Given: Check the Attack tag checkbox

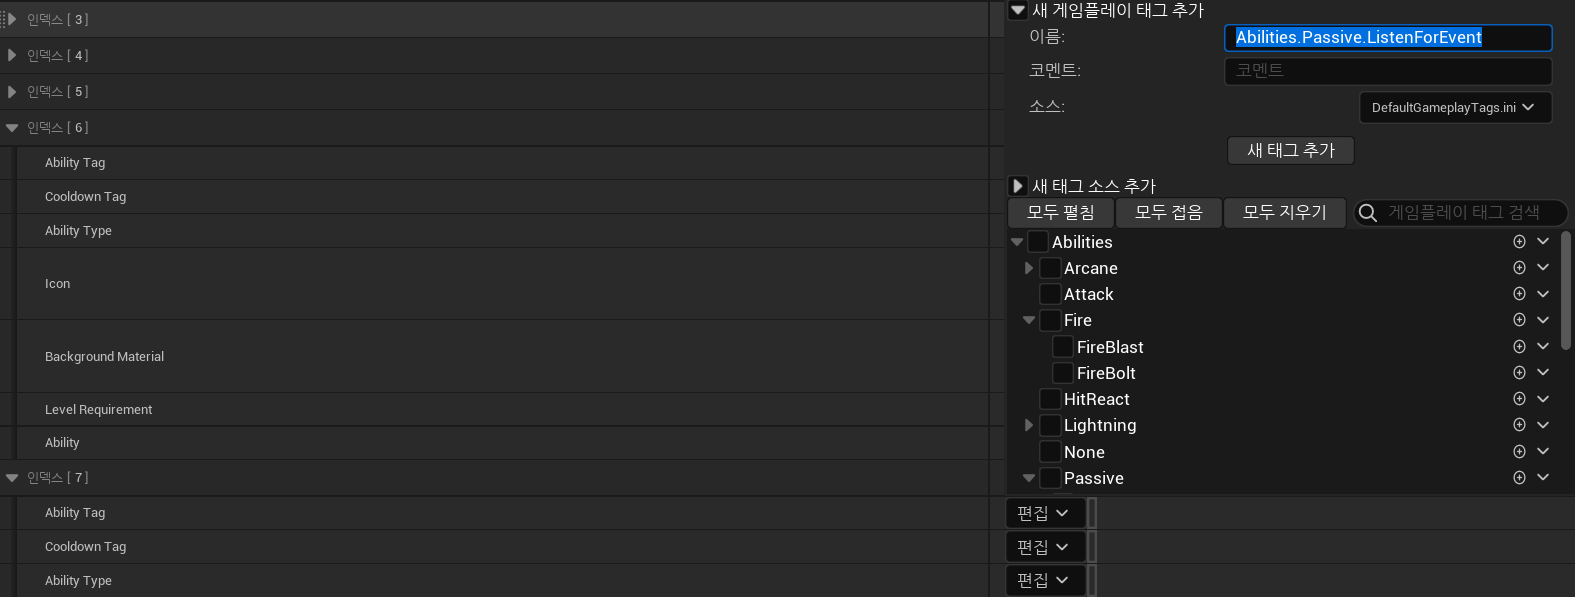Looking at the screenshot, I should [x=1050, y=294].
